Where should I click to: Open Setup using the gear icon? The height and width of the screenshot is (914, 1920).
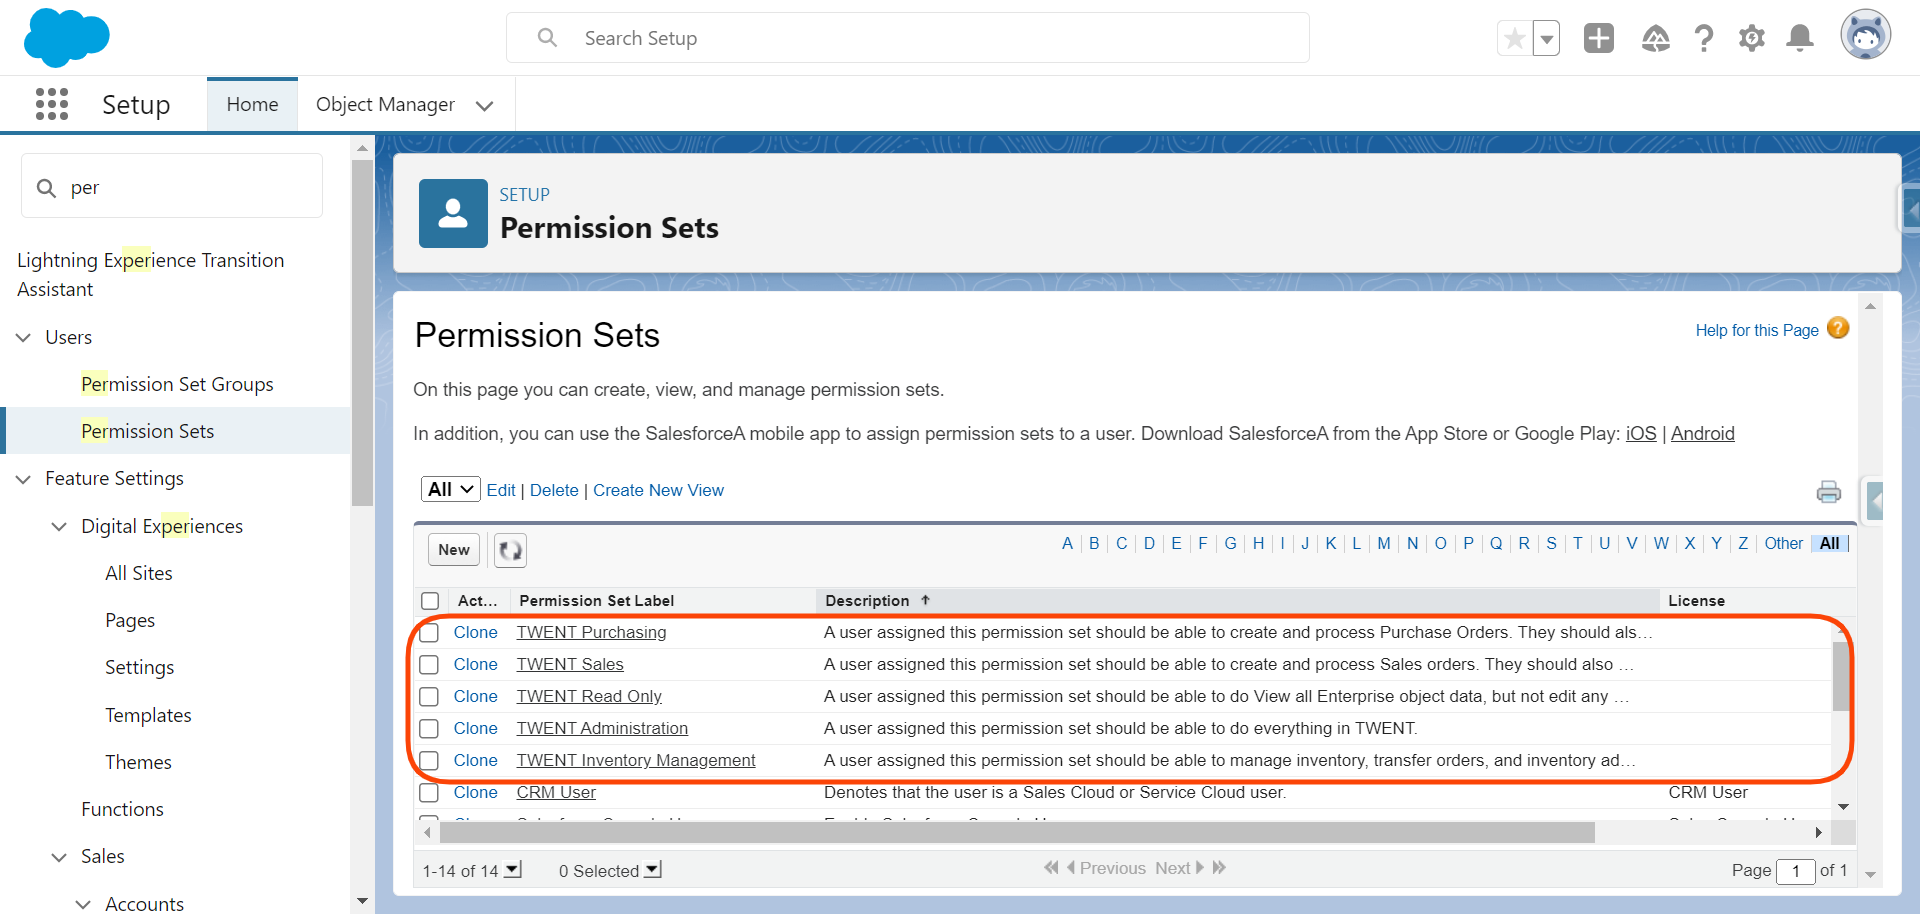(1751, 37)
